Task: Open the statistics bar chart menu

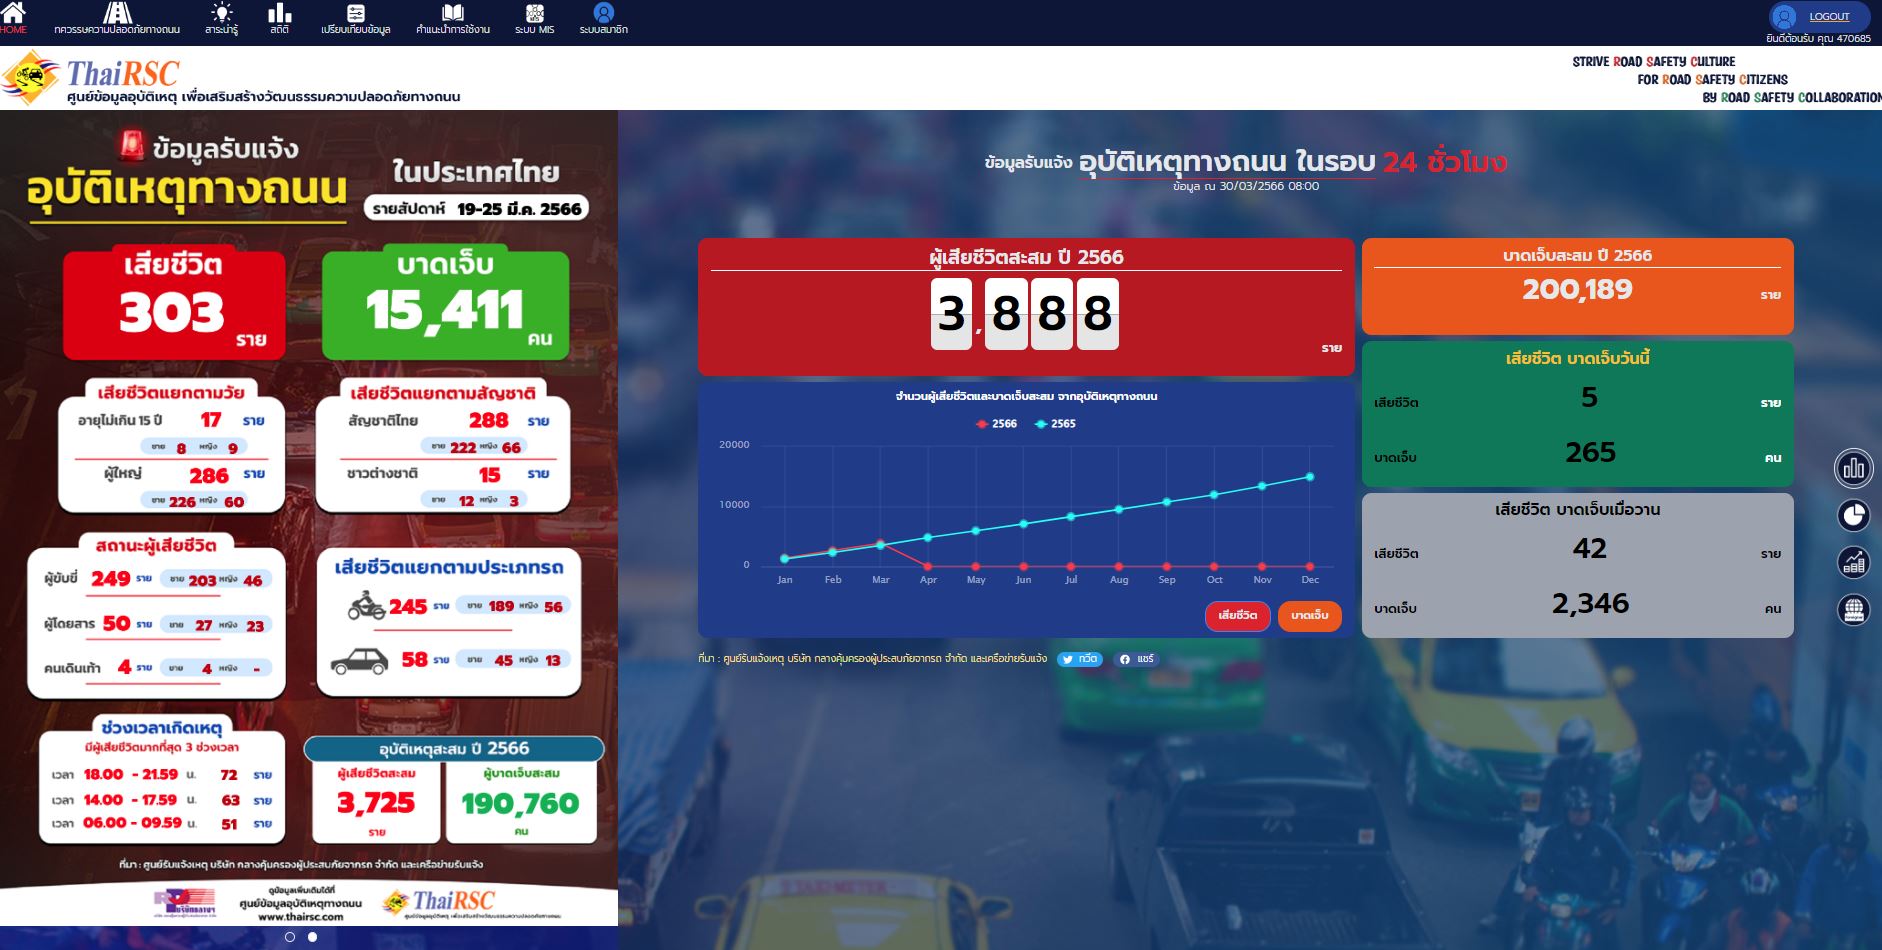Action: click(x=279, y=14)
